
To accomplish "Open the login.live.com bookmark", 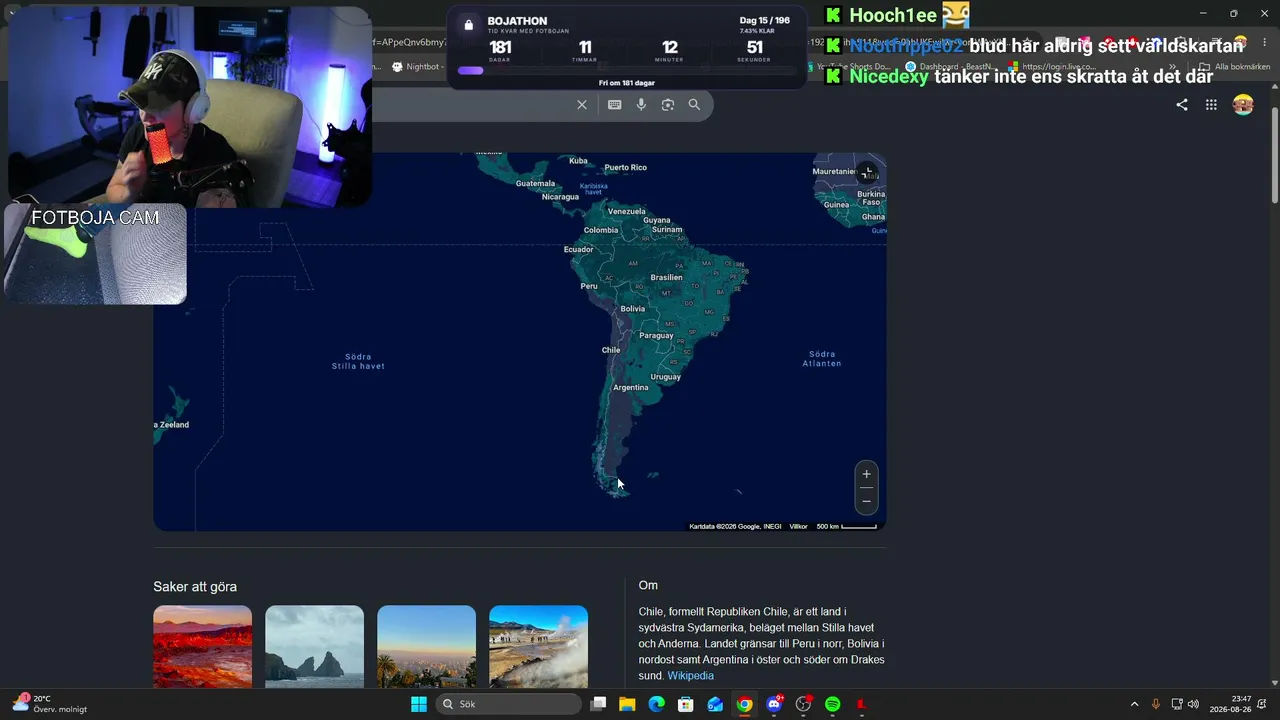I will coord(1052,67).
